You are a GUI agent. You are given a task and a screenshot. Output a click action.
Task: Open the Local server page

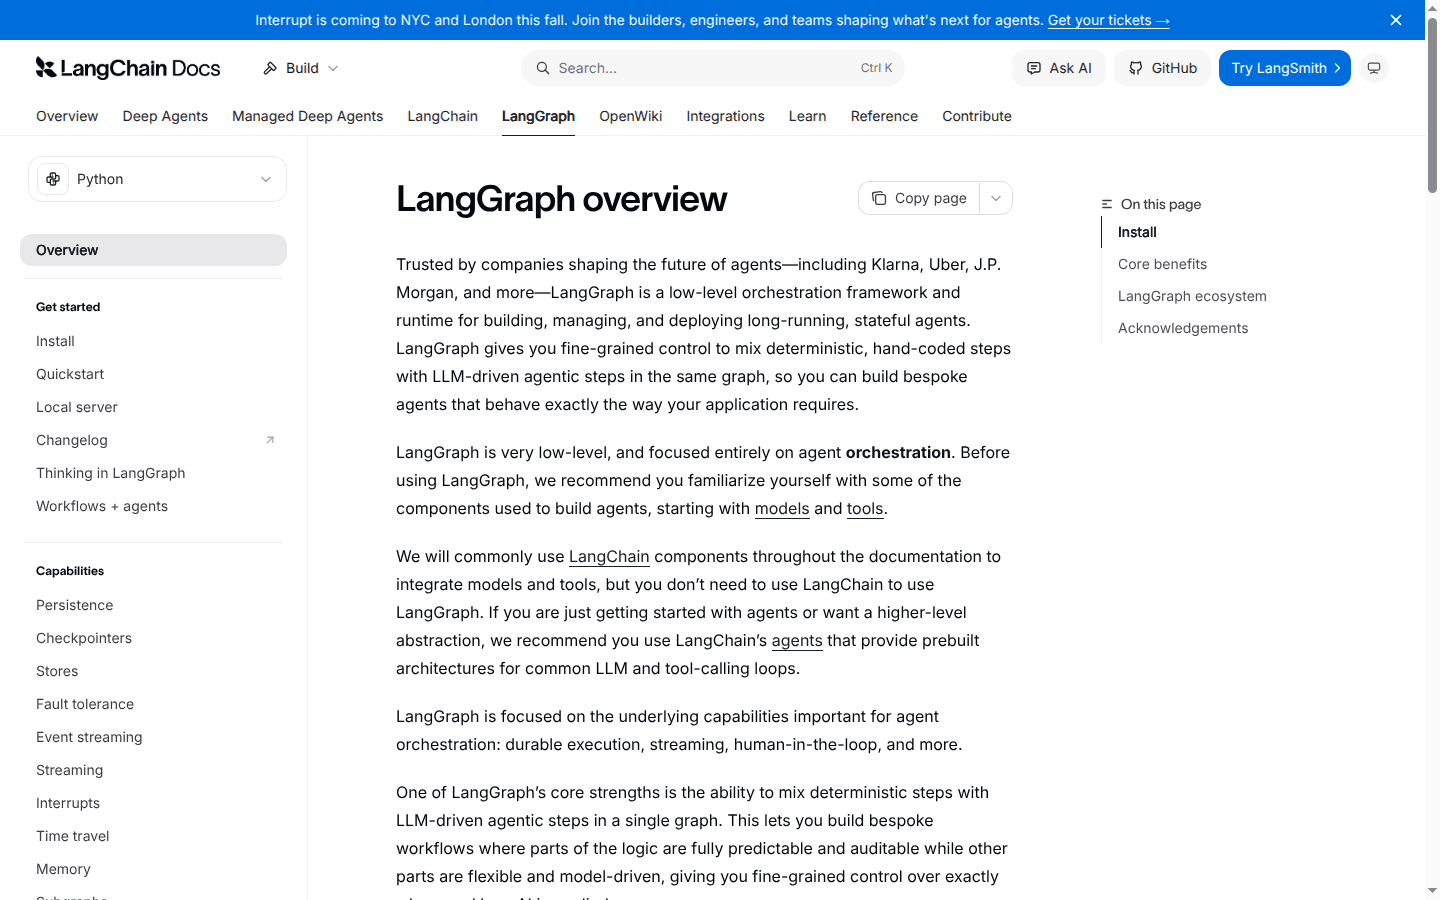point(77,407)
